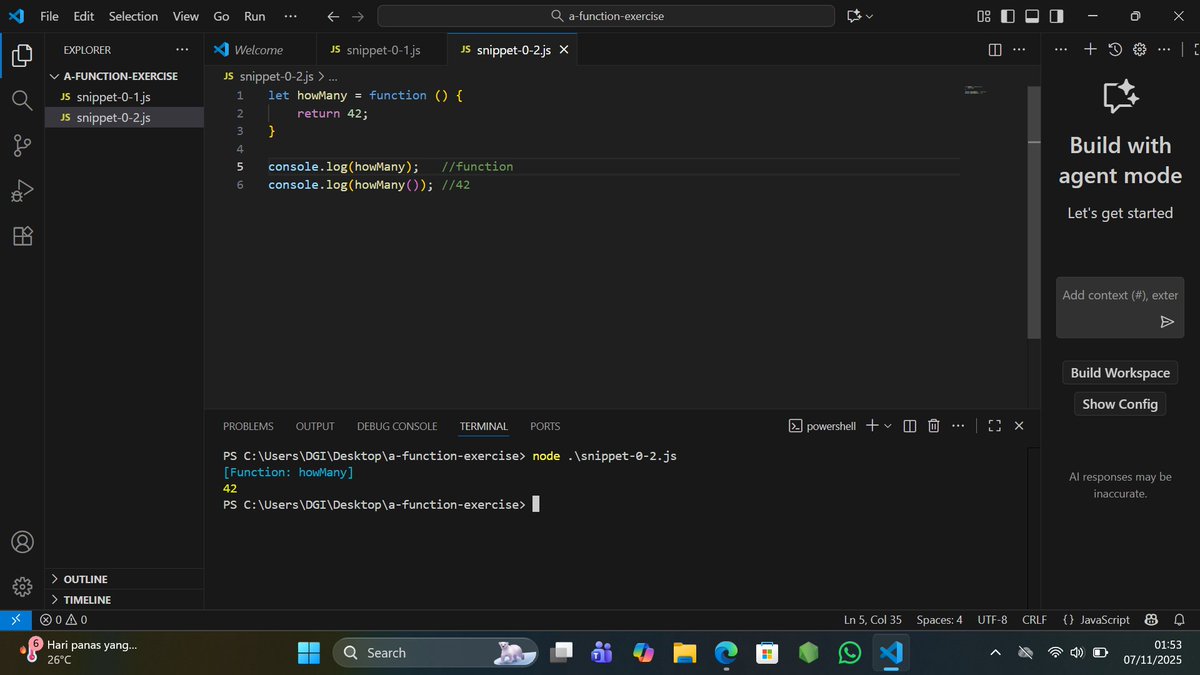Change indentation via Spaces: 4 in status bar
The height and width of the screenshot is (675, 1200).
tap(939, 619)
